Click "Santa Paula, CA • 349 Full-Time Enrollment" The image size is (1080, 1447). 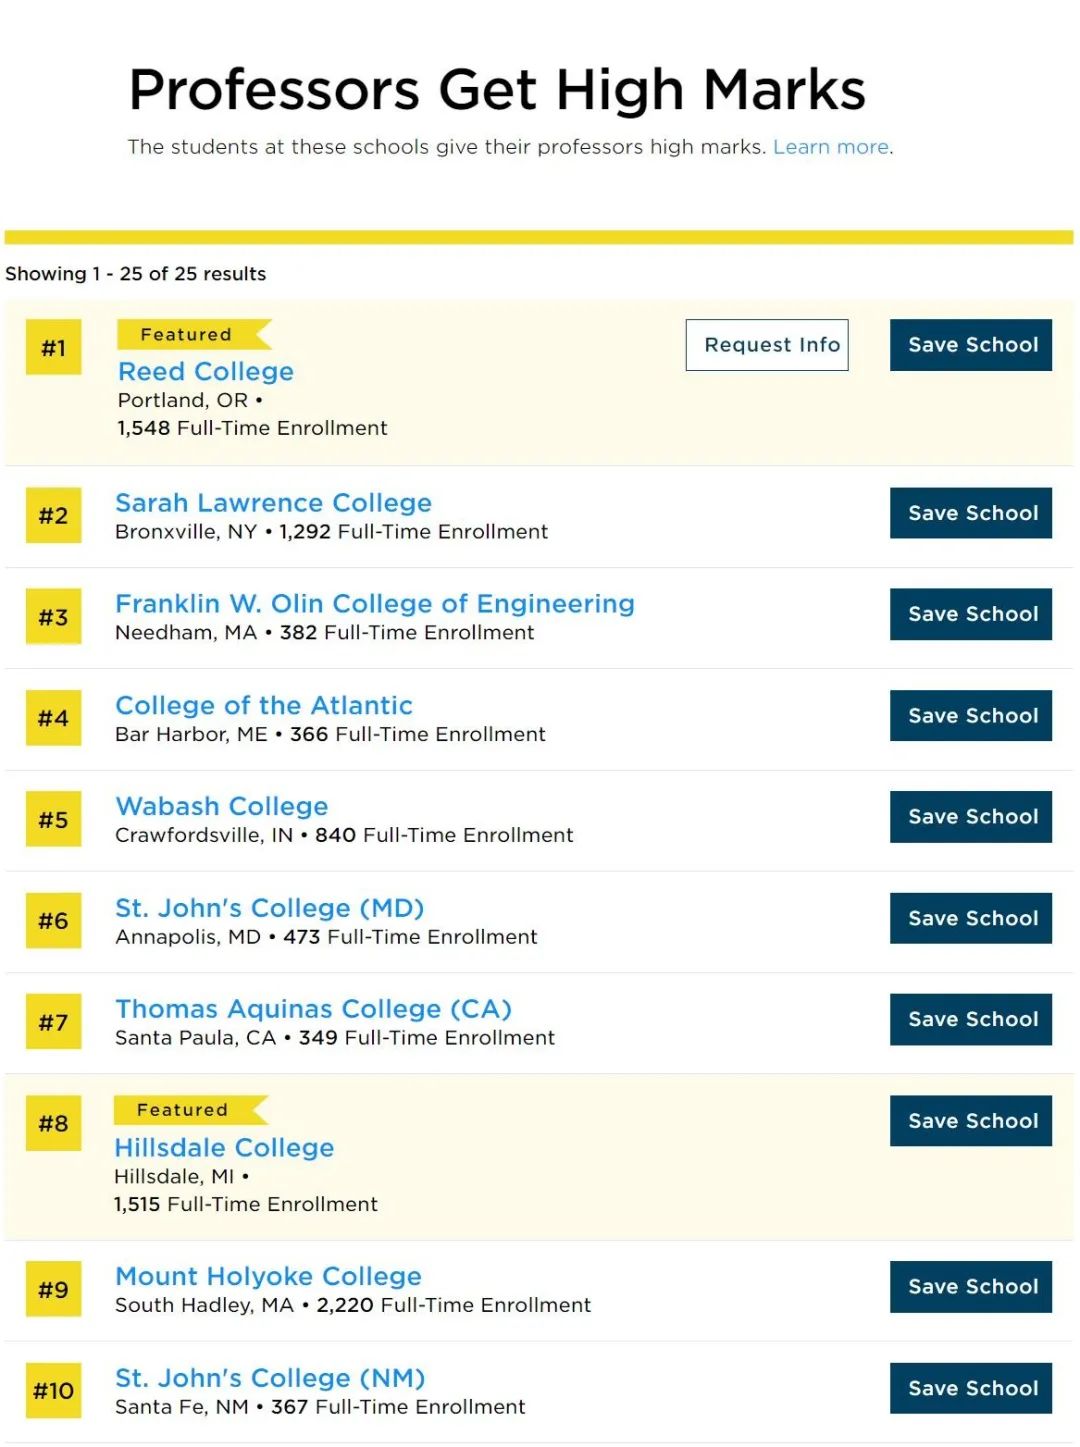pos(335,1038)
